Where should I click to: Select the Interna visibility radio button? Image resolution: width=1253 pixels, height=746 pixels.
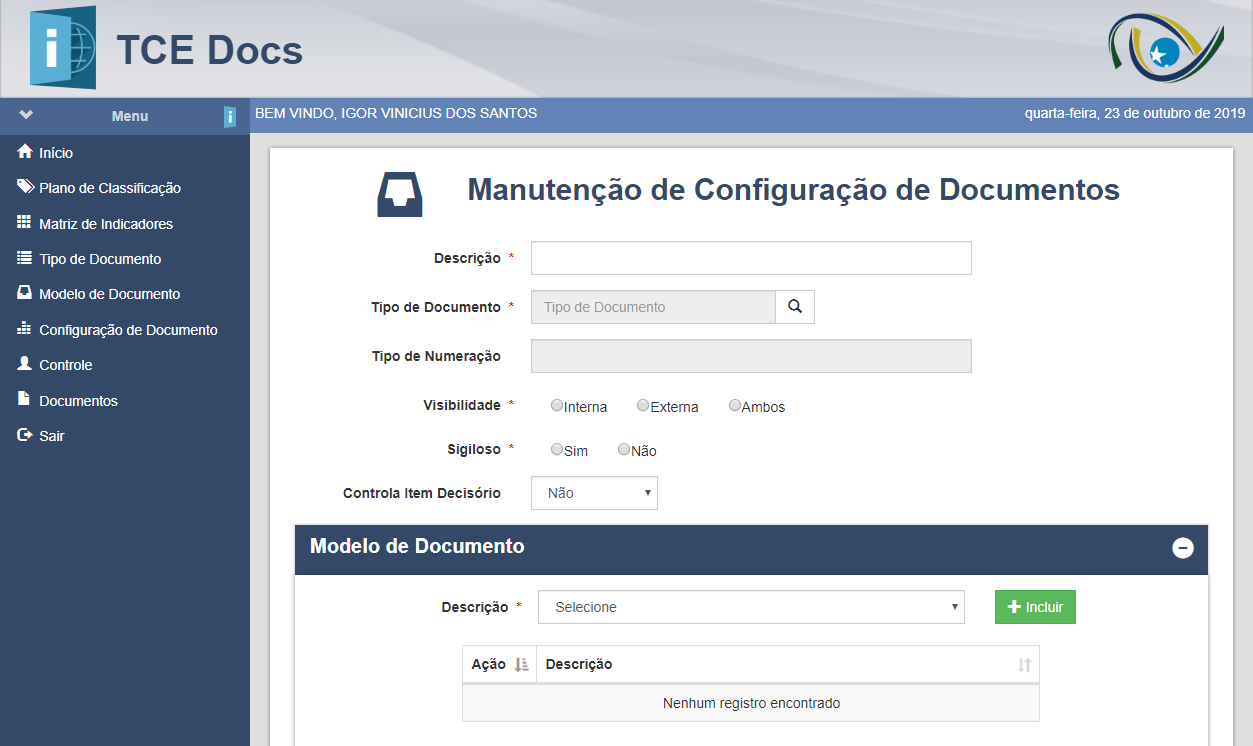[557, 406]
